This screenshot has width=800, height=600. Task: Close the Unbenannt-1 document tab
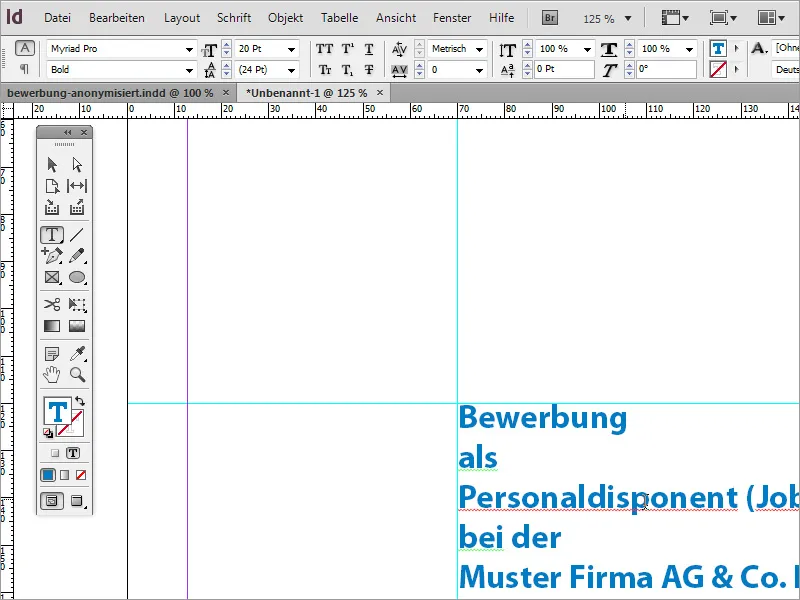pos(380,93)
